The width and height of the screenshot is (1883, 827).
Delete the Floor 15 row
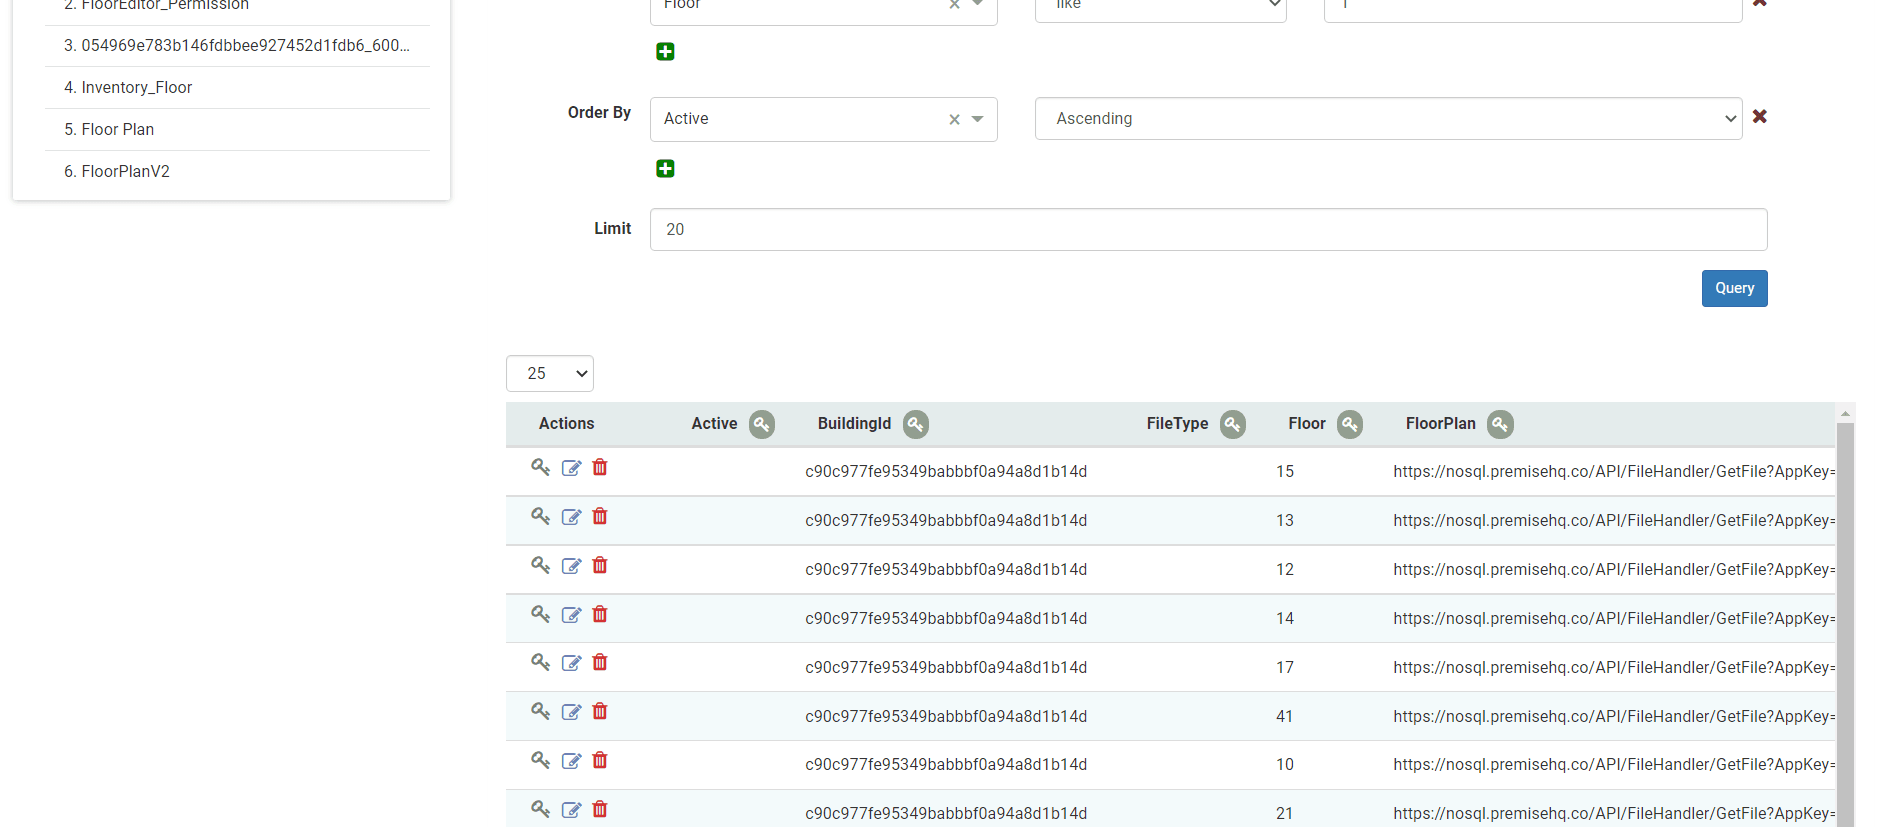(600, 467)
